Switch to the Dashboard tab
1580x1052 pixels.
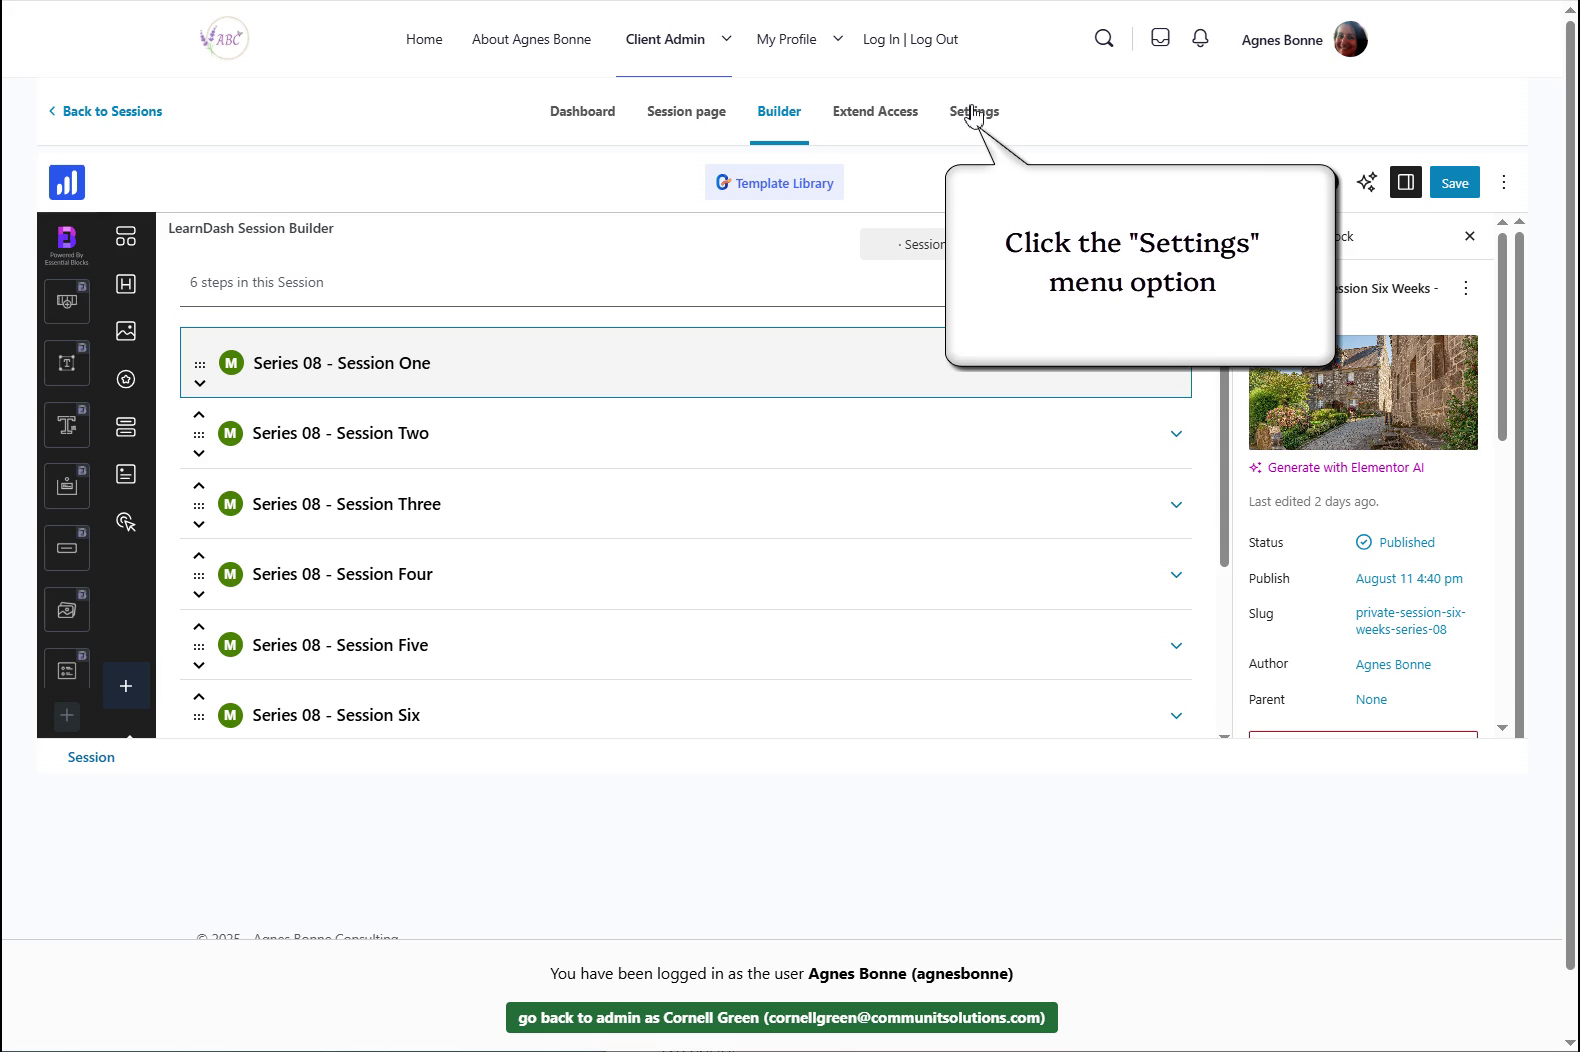click(582, 111)
